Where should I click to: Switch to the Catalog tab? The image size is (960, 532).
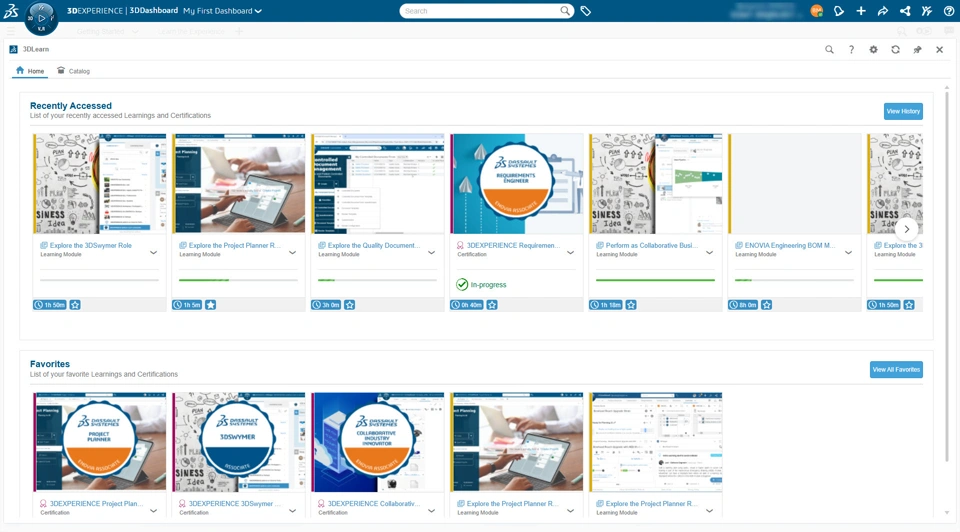(73, 71)
